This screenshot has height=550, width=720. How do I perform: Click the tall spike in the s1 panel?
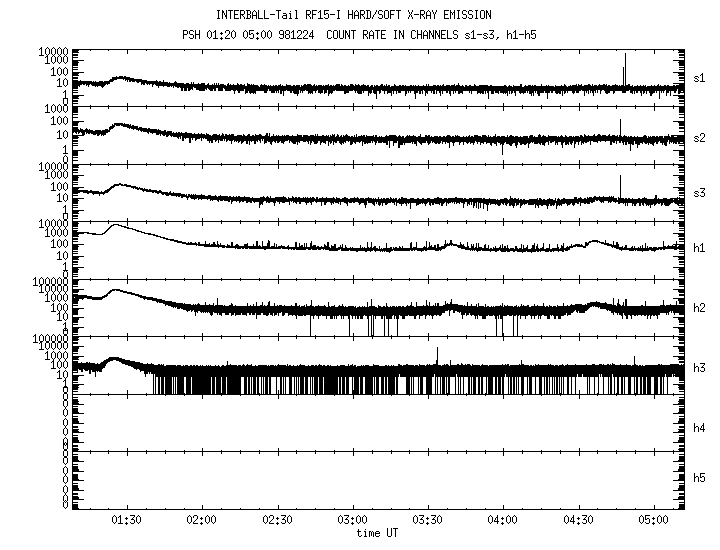coord(625,68)
